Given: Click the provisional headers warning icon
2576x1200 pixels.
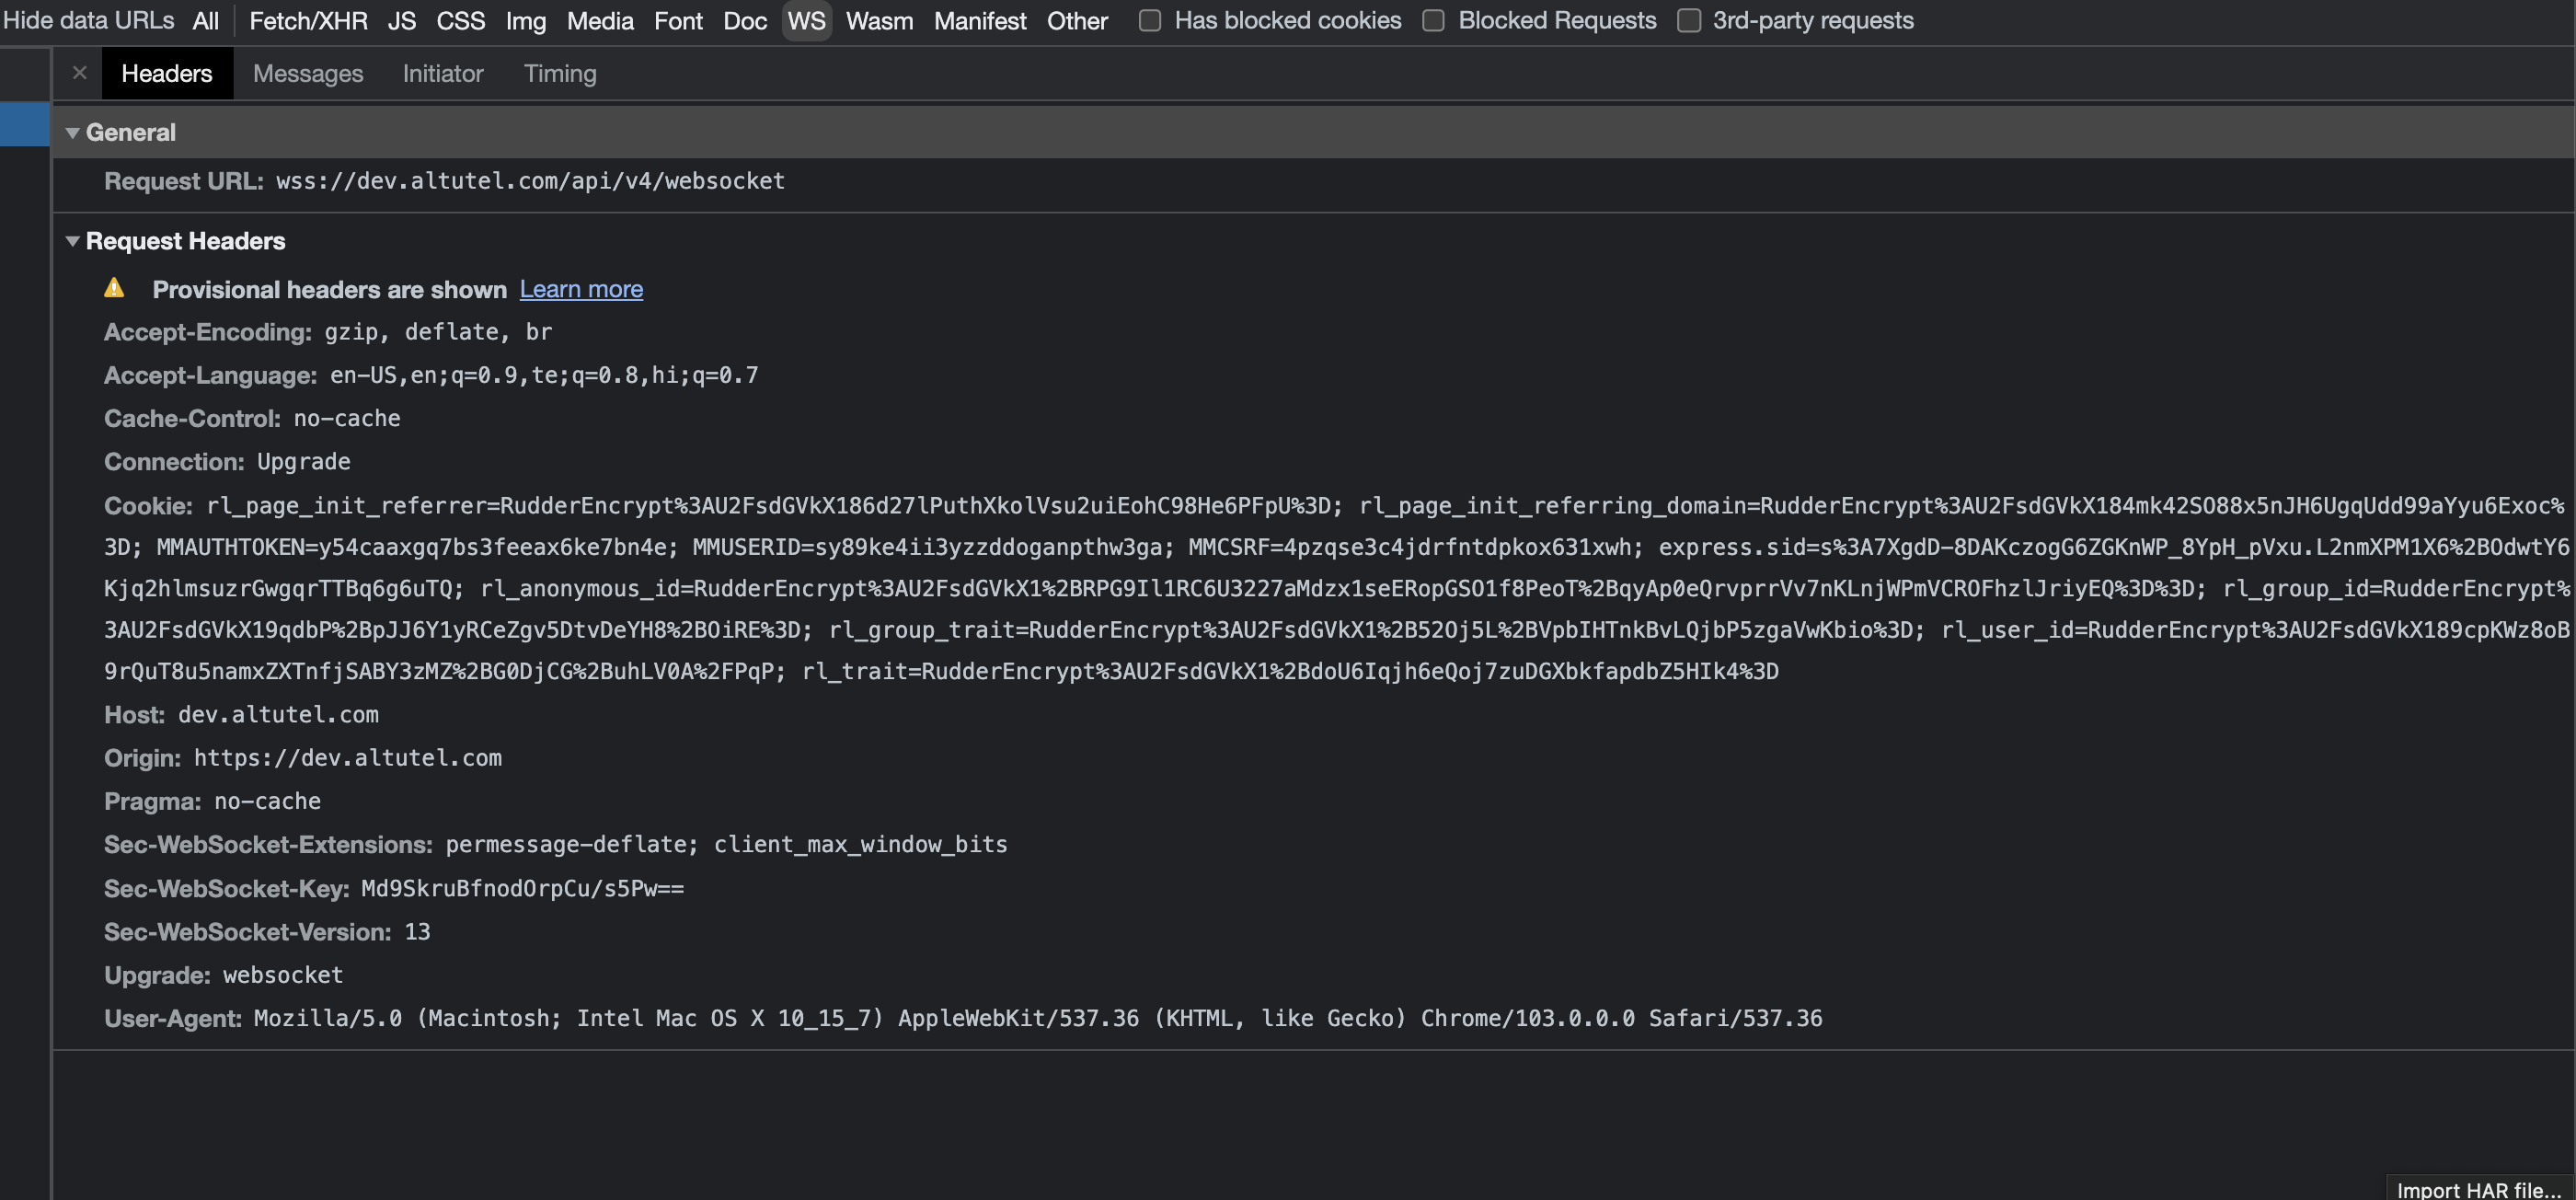Looking at the screenshot, I should coord(115,288).
